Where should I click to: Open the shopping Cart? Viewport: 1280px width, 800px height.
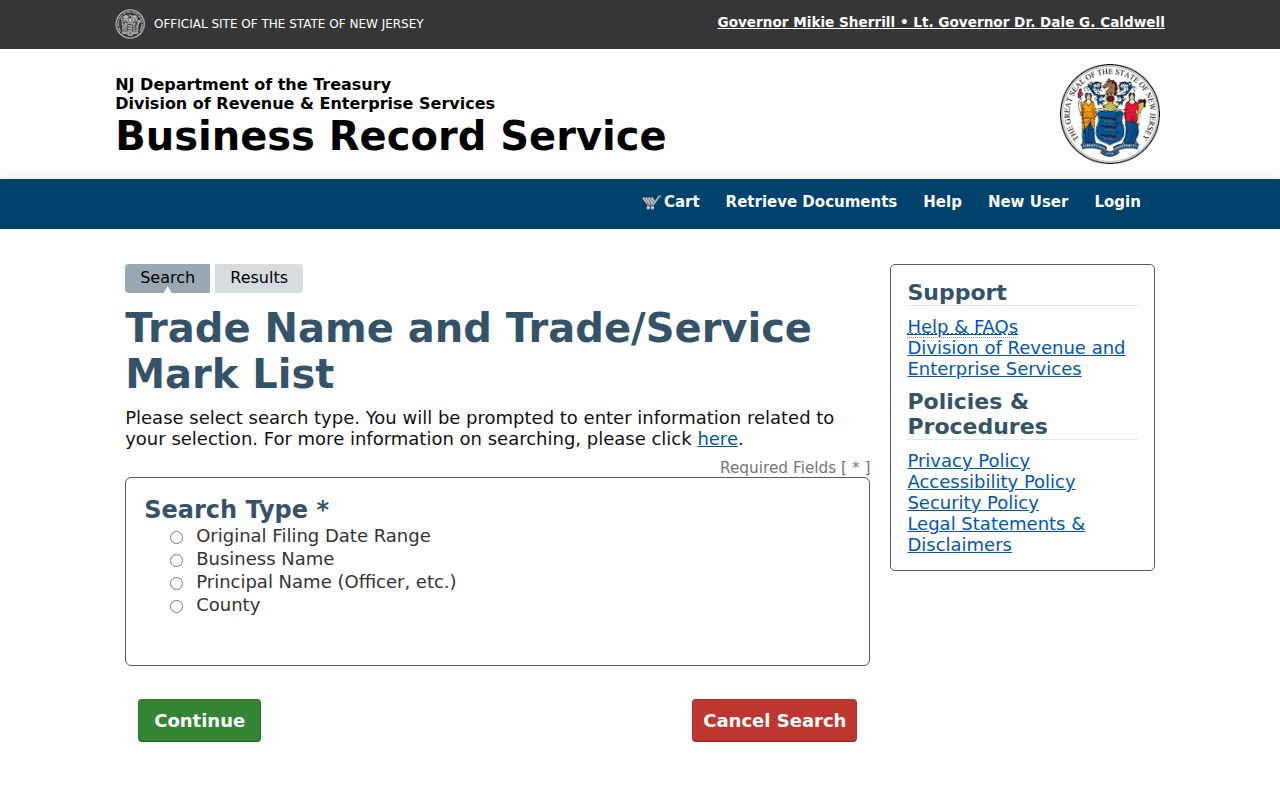click(671, 202)
